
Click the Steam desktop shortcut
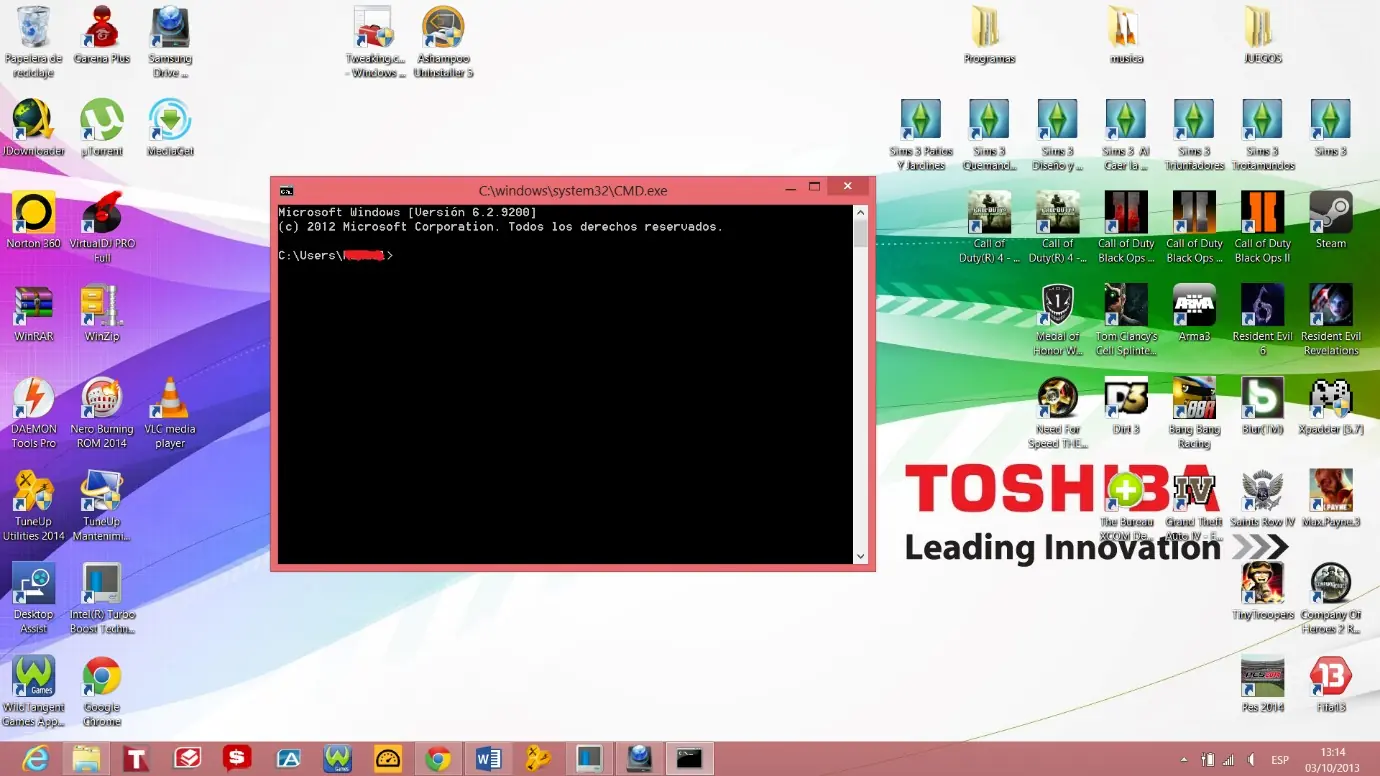tap(1330, 221)
